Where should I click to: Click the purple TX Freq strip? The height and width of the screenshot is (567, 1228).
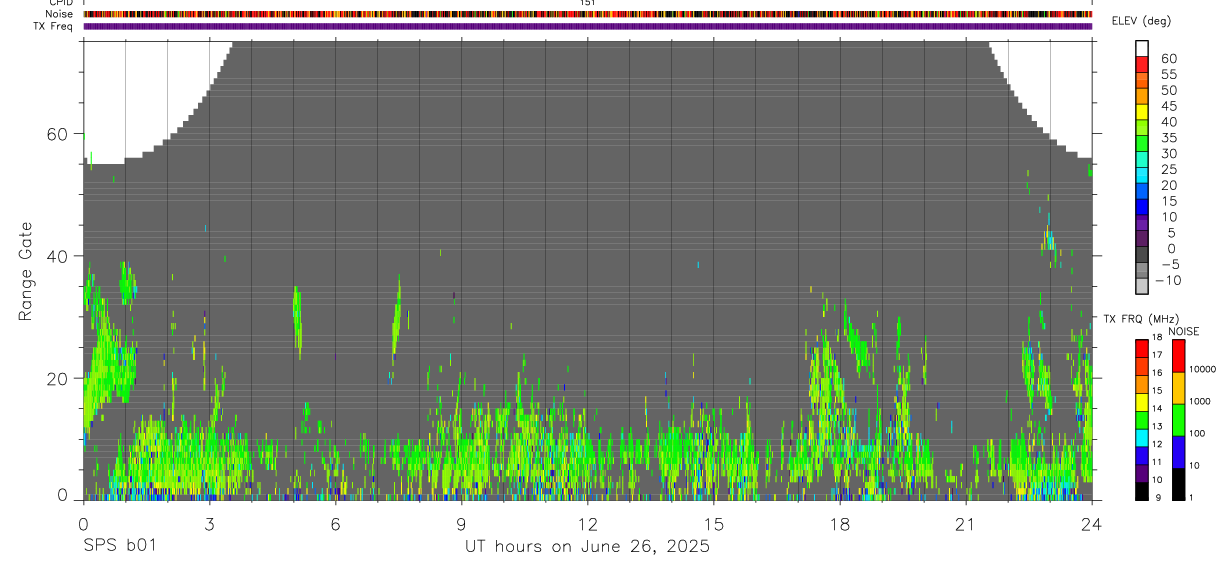point(587,26)
